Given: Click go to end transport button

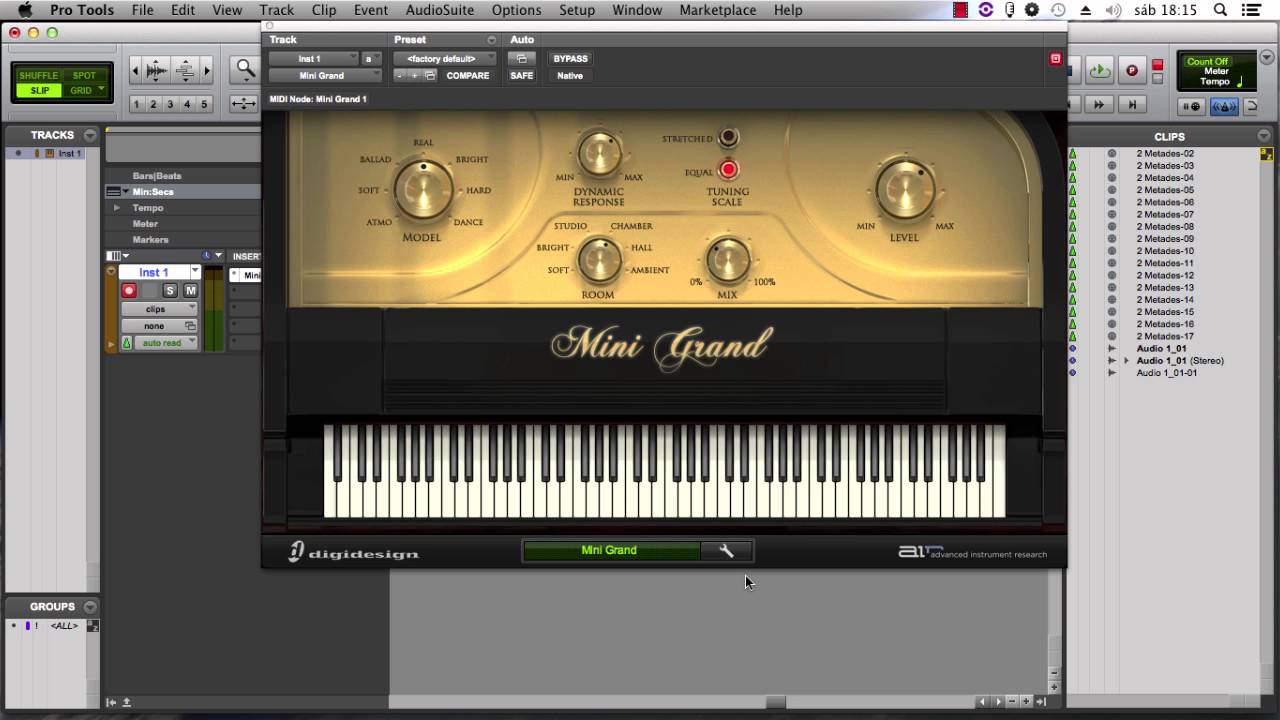Looking at the screenshot, I should 1132,104.
